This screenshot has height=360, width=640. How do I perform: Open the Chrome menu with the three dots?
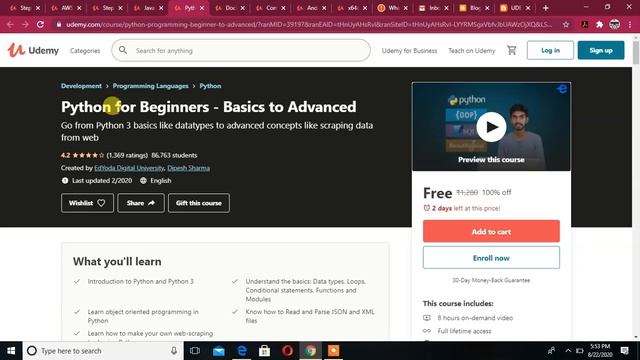click(x=630, y=24)
